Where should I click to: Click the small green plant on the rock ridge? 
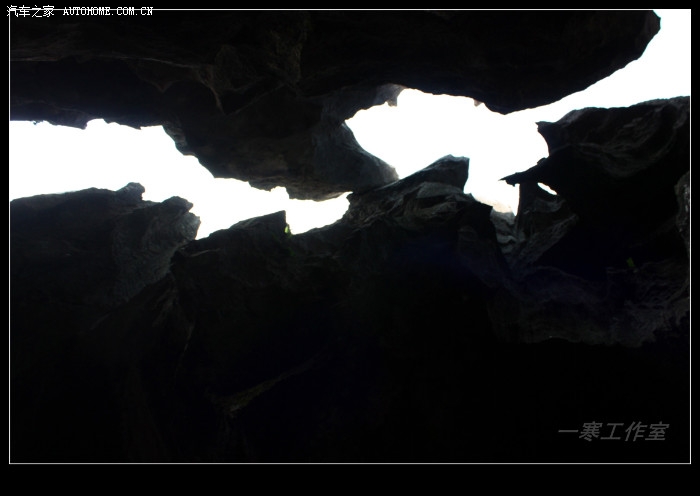click(287, 230)
